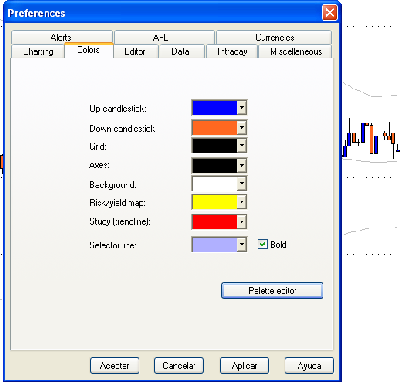Screen dimensions: 400x387
Task: Click the Palette editor button
Action: [x=272, y=291]
